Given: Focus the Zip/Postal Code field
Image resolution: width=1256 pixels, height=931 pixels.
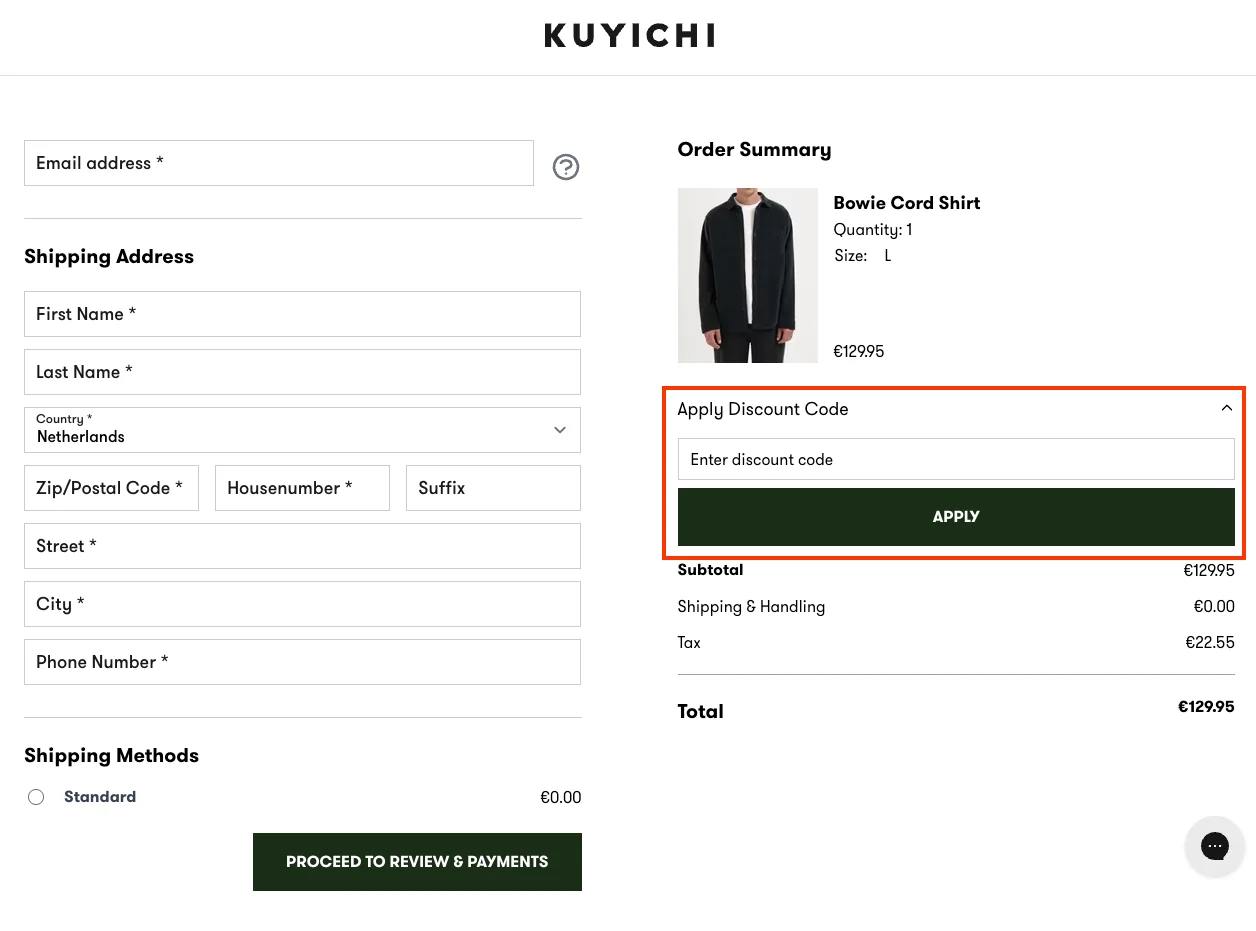Looking at the screenshot, I should [111, 488].
